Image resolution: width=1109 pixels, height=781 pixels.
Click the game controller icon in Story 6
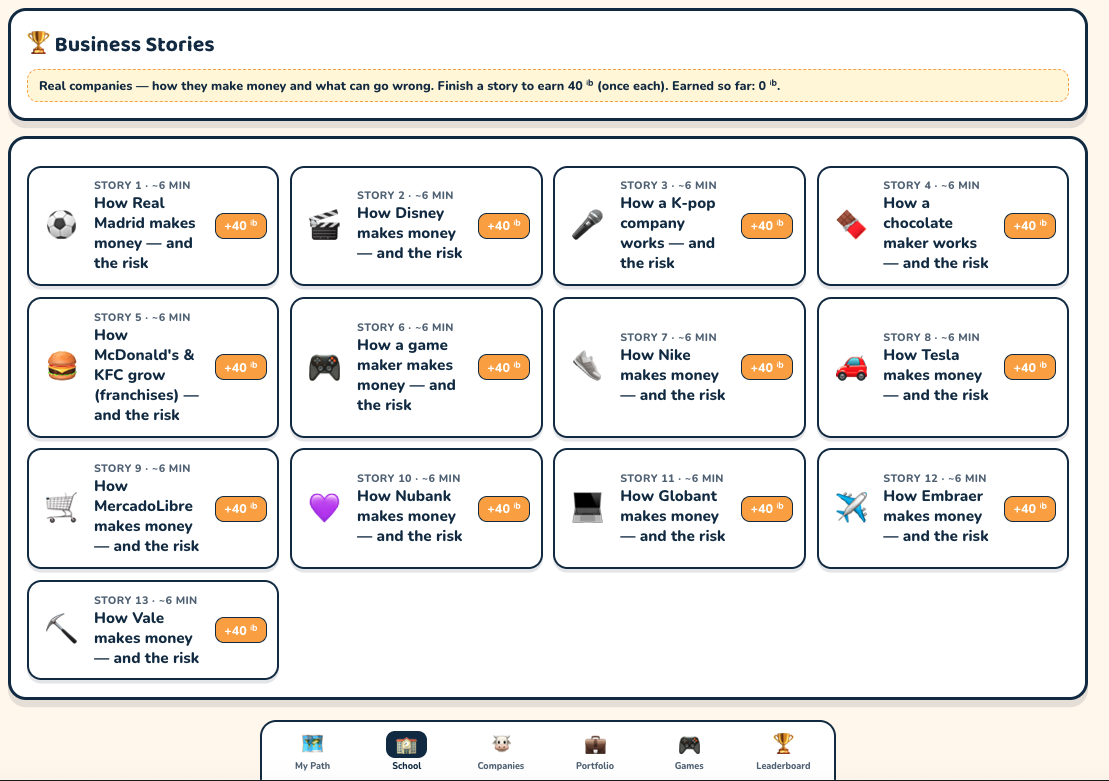325,367
